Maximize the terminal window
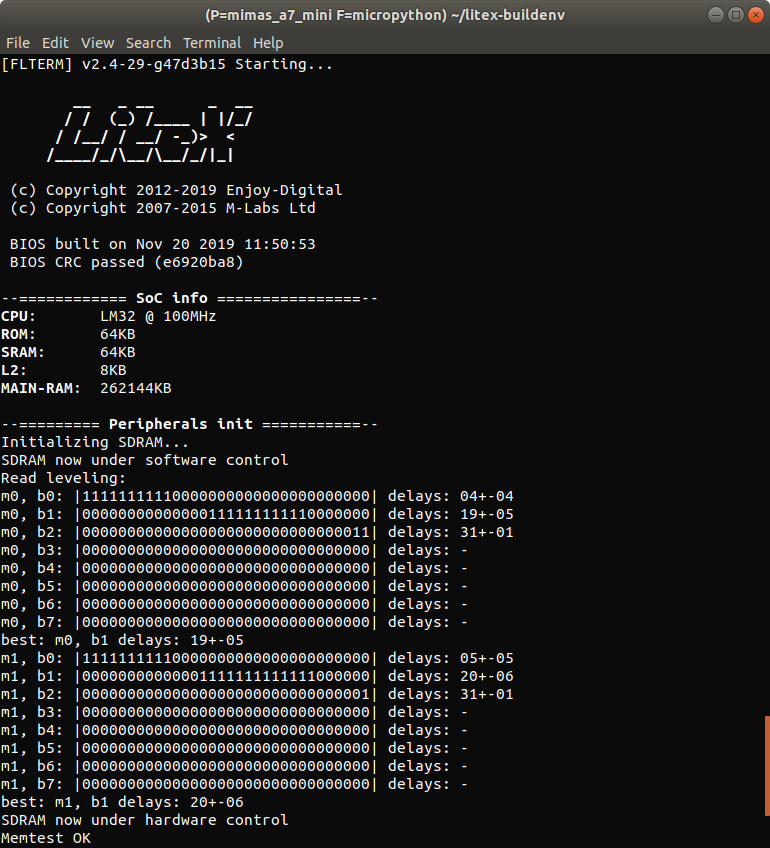The height and width of the screenshot is (848, 770). pos(734,15)
